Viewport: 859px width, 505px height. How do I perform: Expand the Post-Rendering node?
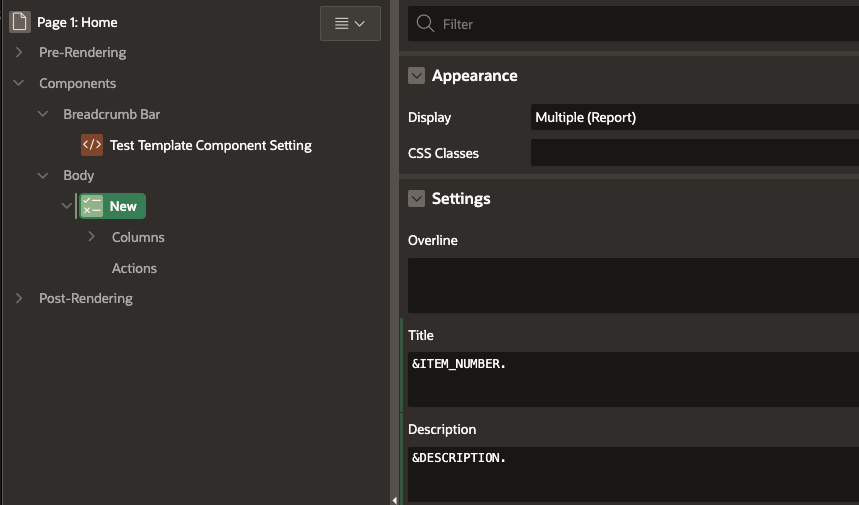[19, 298]
